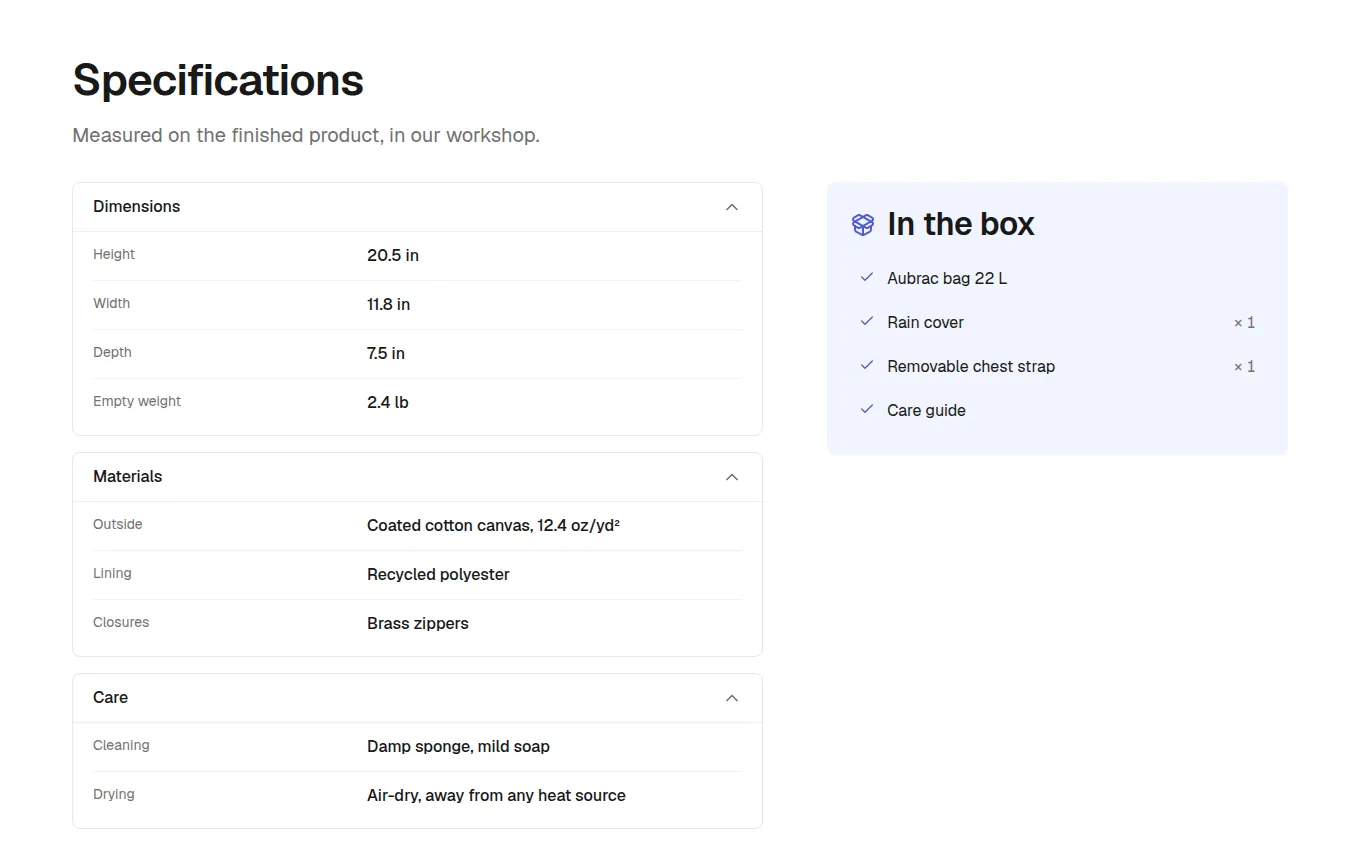1360x850 pixels.
Task: Click the value 2.4 lb
Action: point(388,402)
